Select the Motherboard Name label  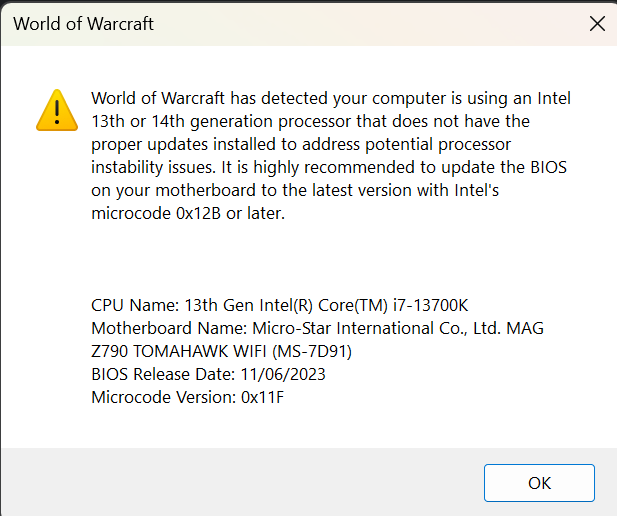pos(169,328)
